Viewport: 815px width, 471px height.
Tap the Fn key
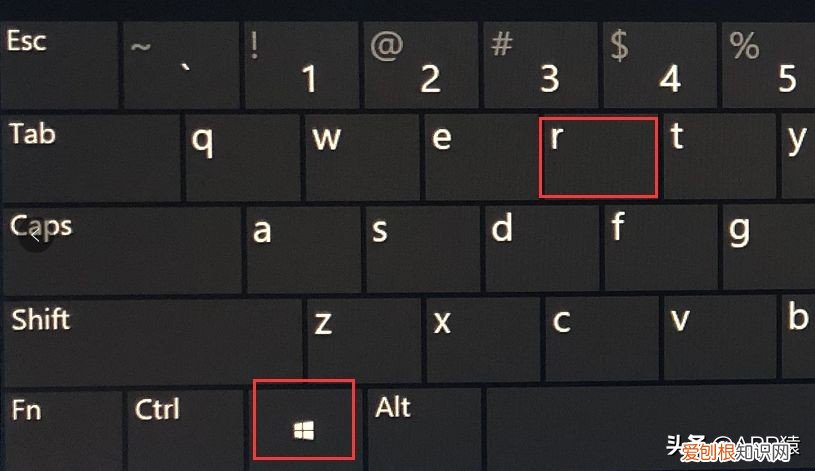(x=62, y=430)
